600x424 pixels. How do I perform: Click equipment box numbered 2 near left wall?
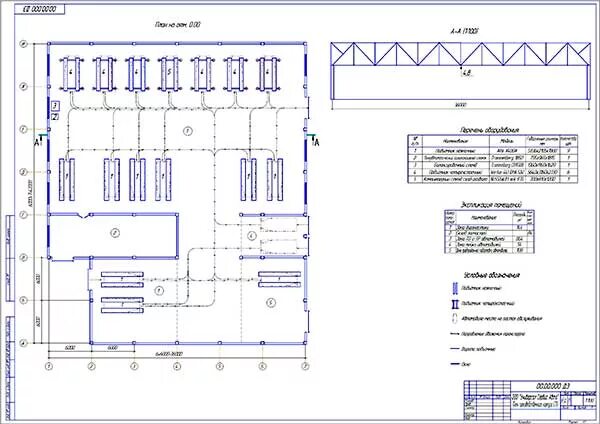(x=55, y=117)
